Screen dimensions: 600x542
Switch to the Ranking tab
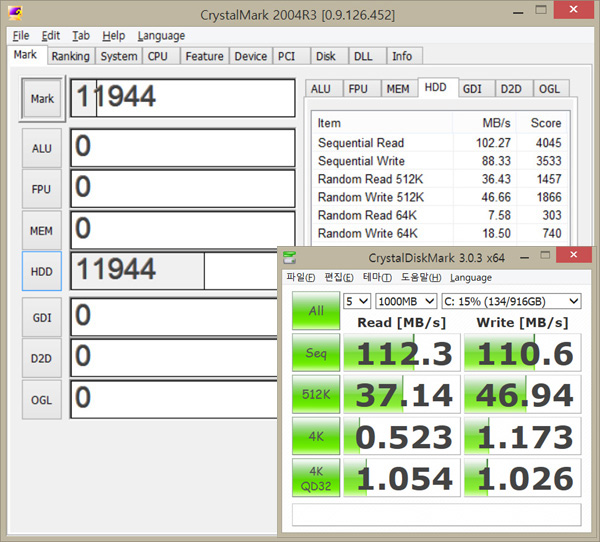pyautogui.click(x=71, y=56)
